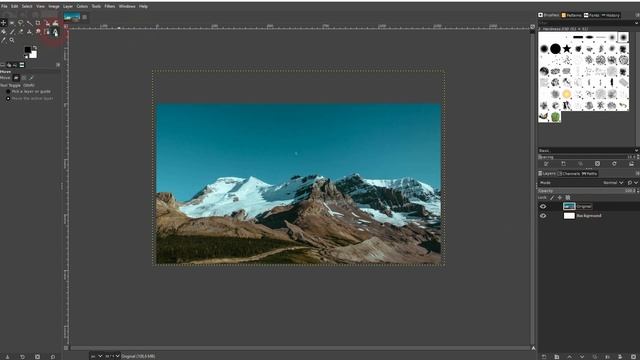
Task: Hide the Background layer via eye icon
Action: point(543,216)
